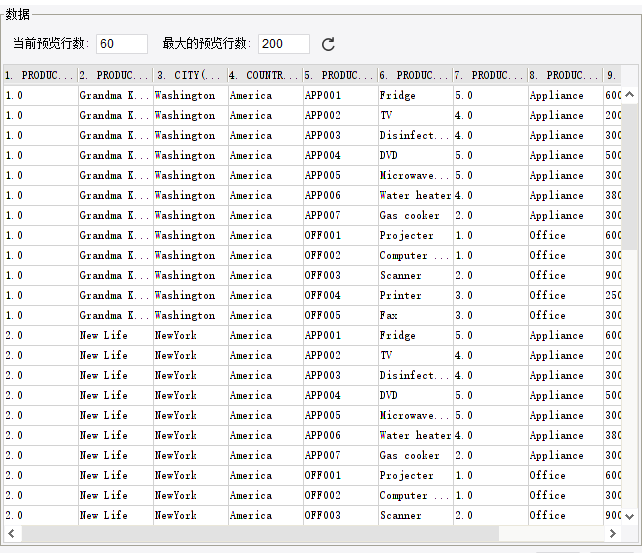Click Office cell in Washington OFF001 row
This screenshot has height=553, width=642.
point(565,236)
